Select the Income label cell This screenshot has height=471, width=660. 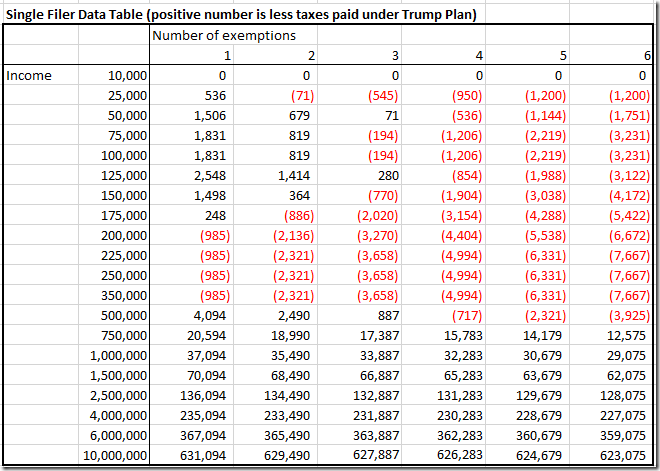pyautogui.click(x=41, y=76)
